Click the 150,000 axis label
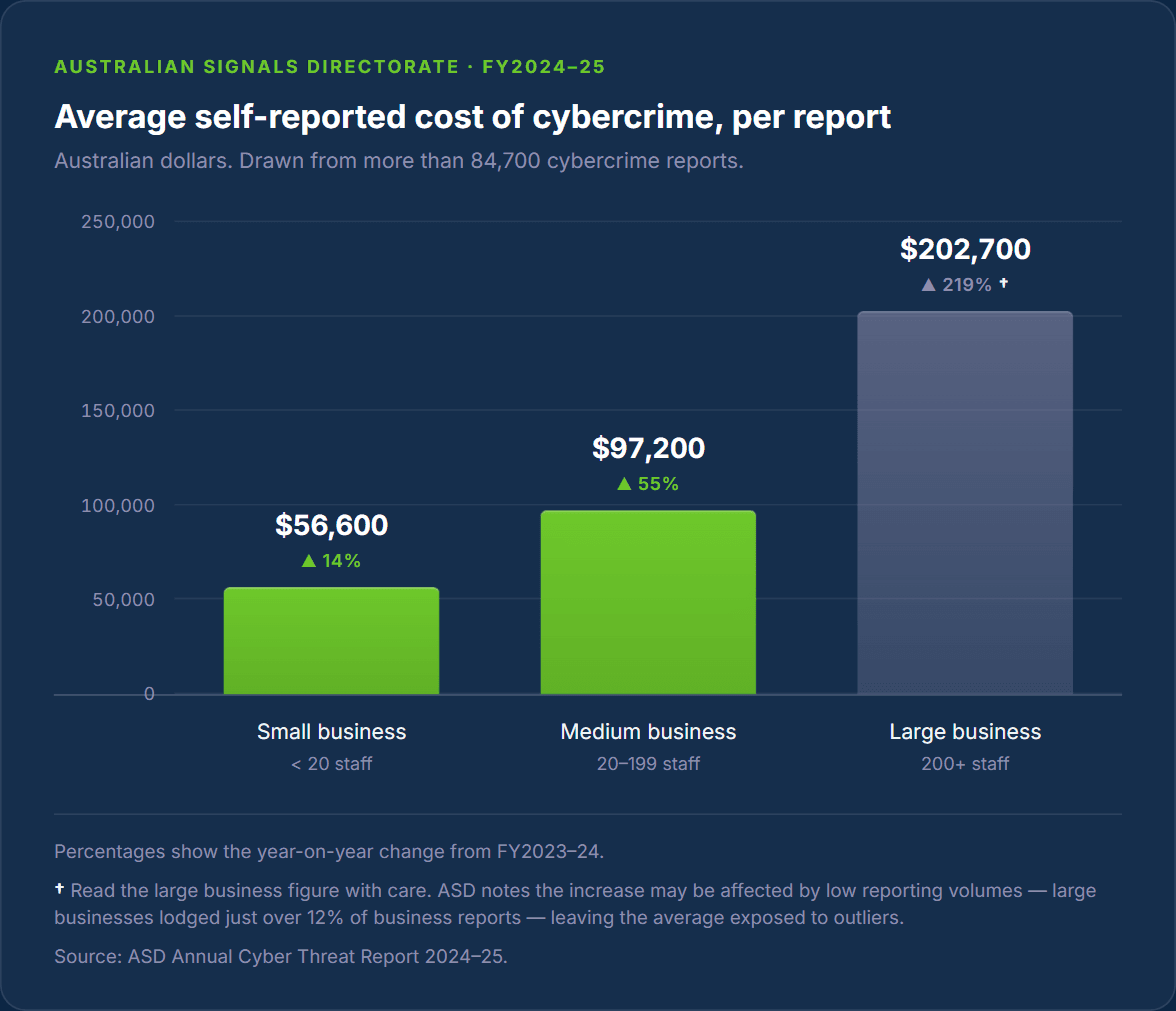Viewport: 1176px width, 1011px height. [118, 410]
